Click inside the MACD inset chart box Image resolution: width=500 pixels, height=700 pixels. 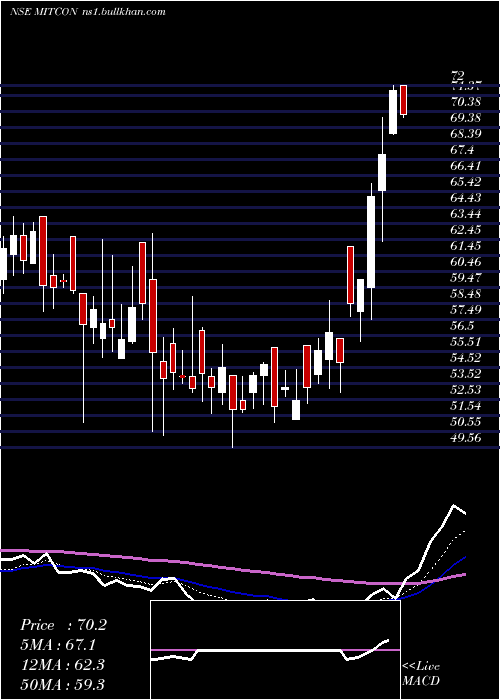pyautogui.click(x=275, y=650)
